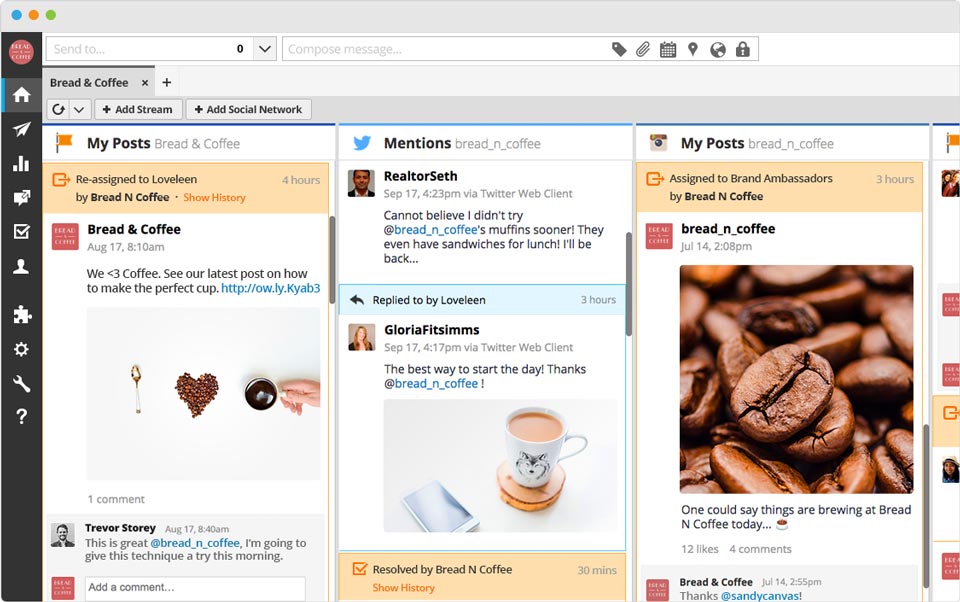Toggle the globe targeting icon
The image size is (960, 602).
coord(717,49)
